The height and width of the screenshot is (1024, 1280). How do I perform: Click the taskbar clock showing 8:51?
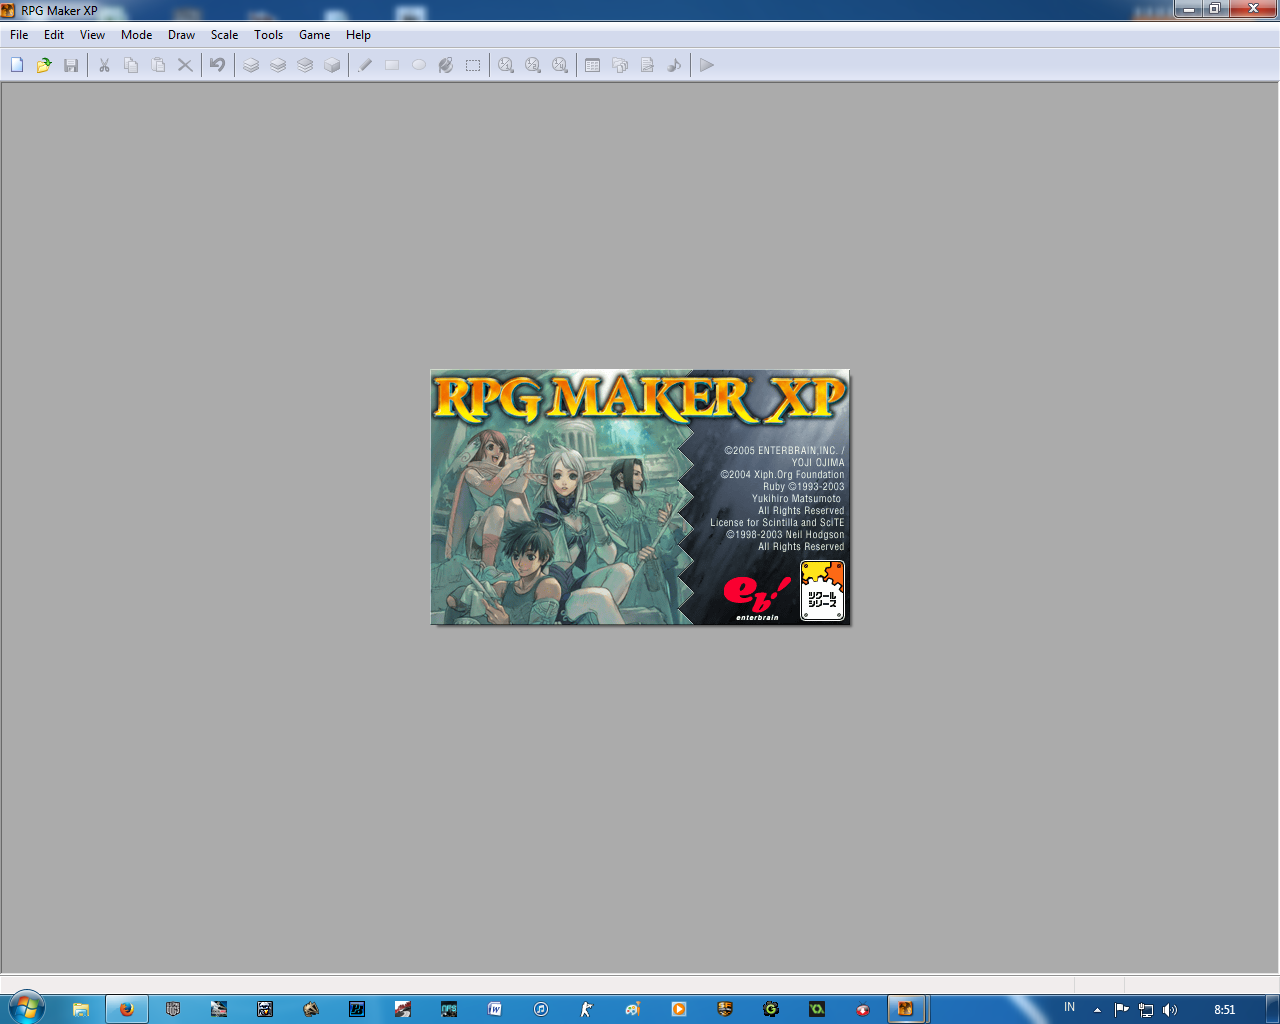1225,1010
